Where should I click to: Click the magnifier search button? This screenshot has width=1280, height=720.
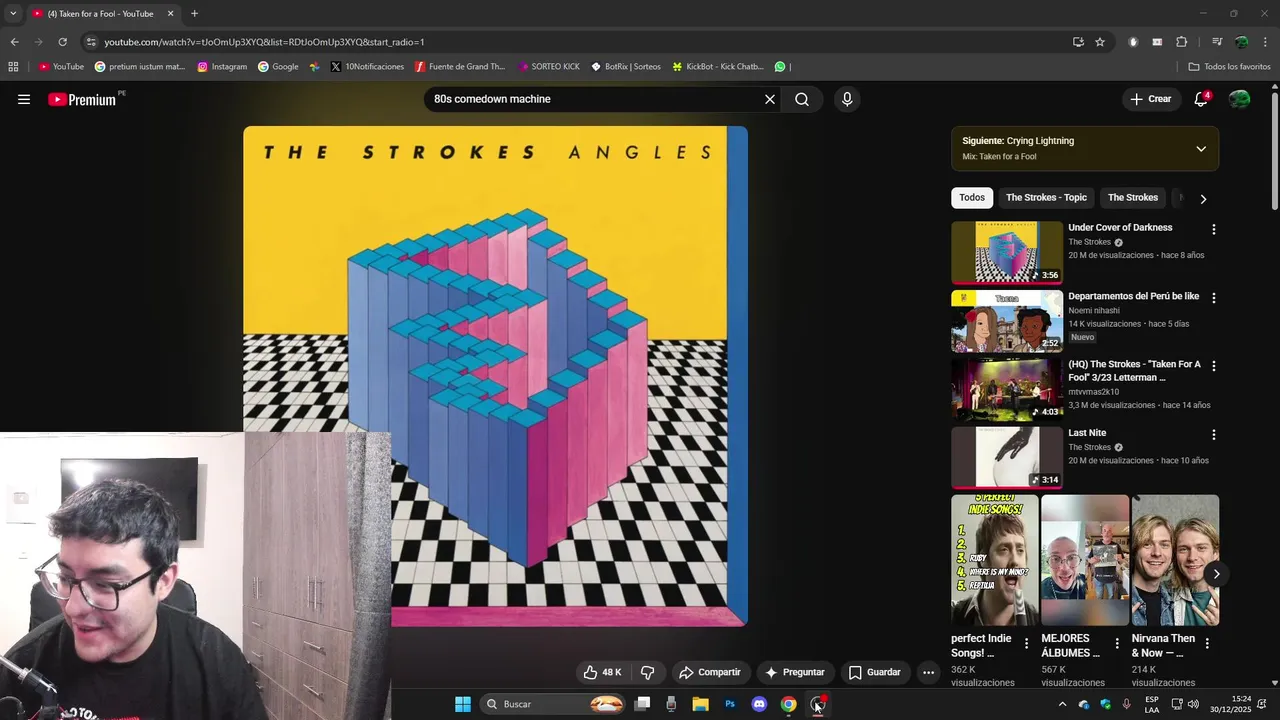point(802,99)
